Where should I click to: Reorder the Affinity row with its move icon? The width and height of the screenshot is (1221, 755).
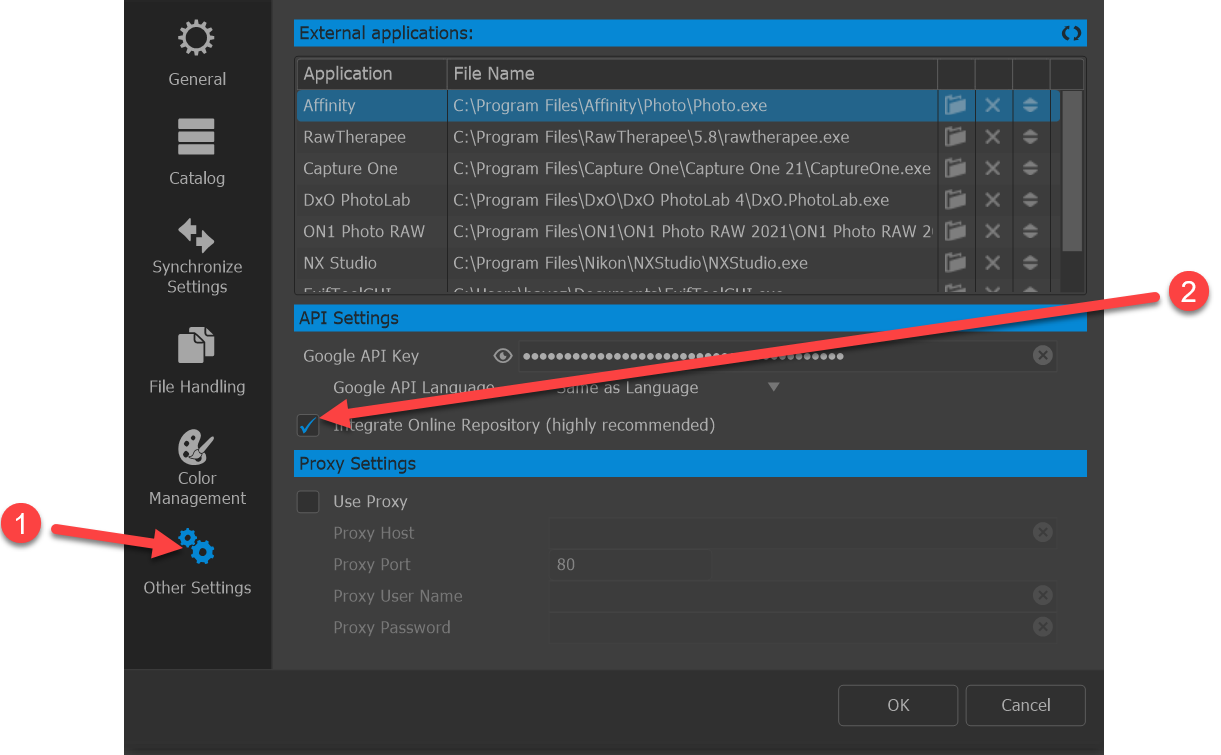pos(1030,105)
